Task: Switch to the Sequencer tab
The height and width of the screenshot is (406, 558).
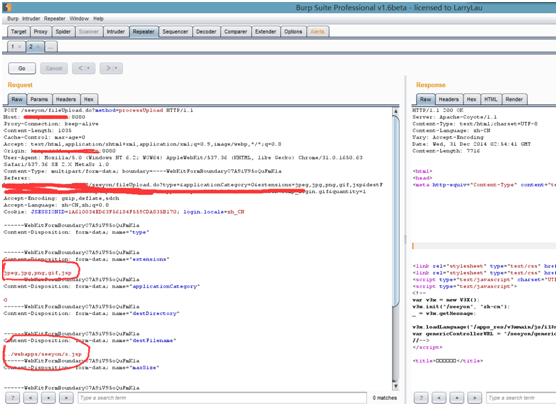Action: click(175, 32)
